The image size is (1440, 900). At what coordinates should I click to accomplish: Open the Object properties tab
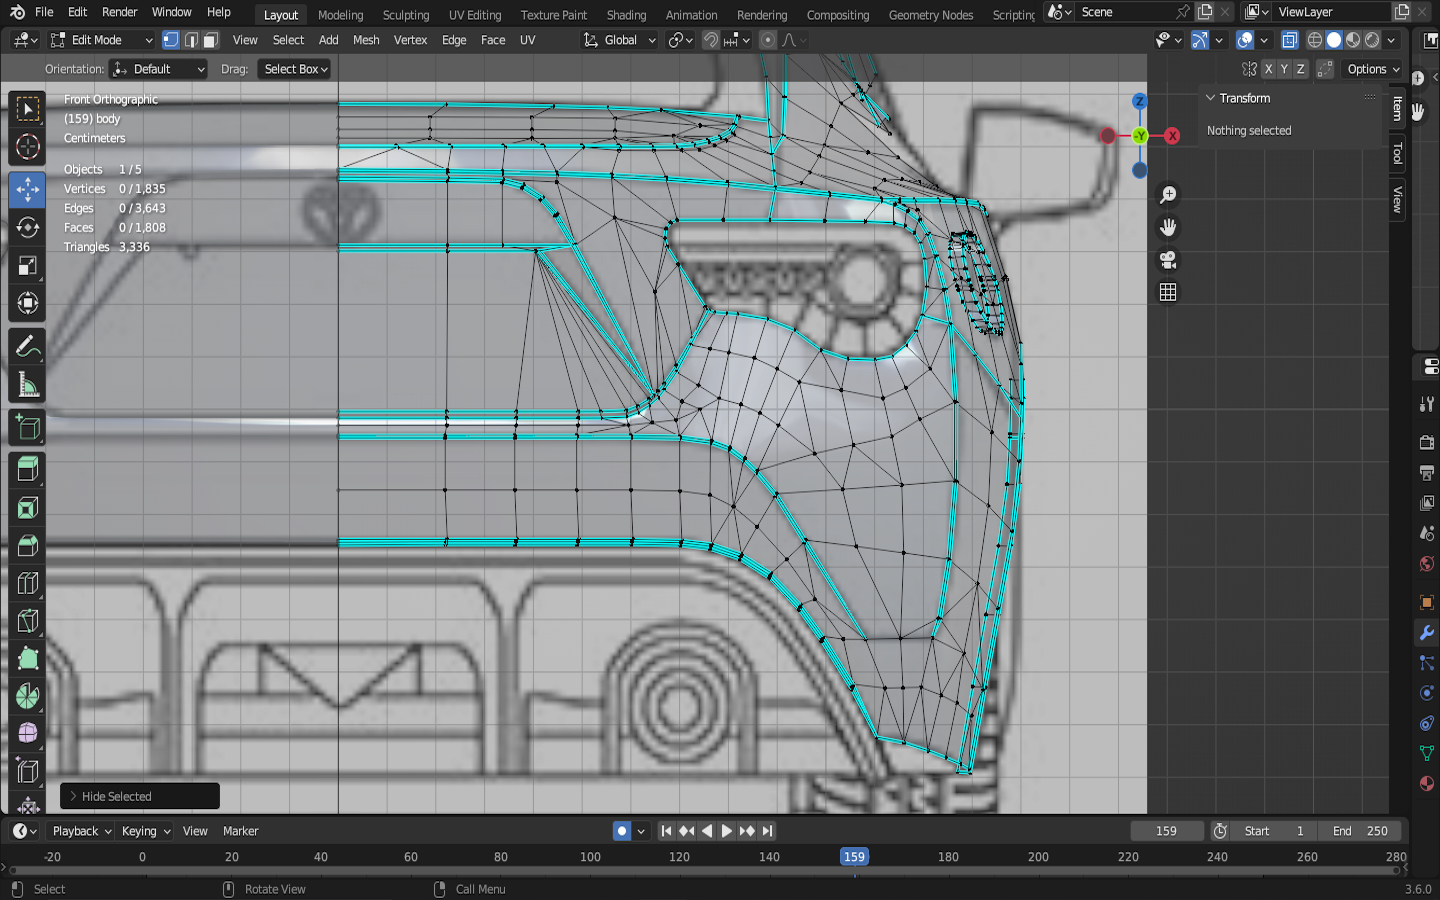click(1426, 602)
